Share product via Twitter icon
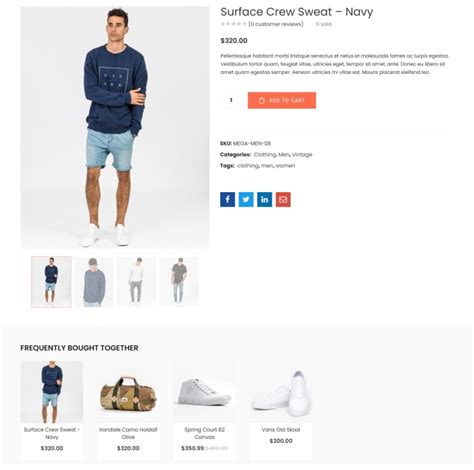 click(246, 199)
